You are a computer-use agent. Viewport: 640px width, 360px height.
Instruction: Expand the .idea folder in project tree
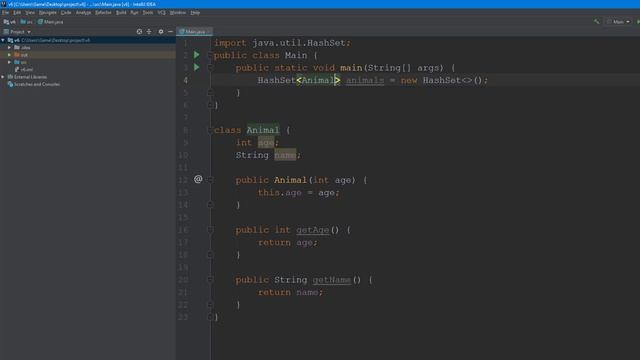pos(9,47)
